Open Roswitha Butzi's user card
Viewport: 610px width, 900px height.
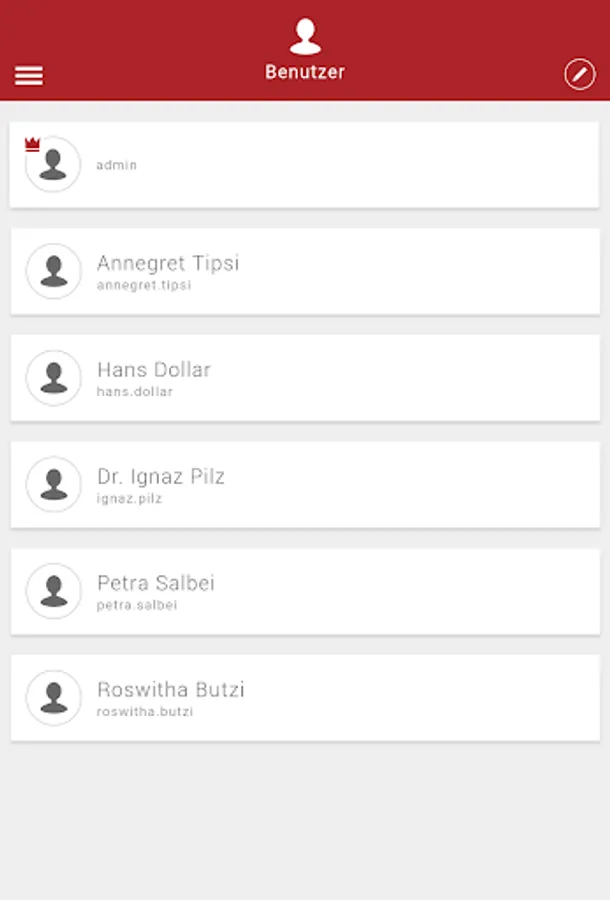point(305,698)
